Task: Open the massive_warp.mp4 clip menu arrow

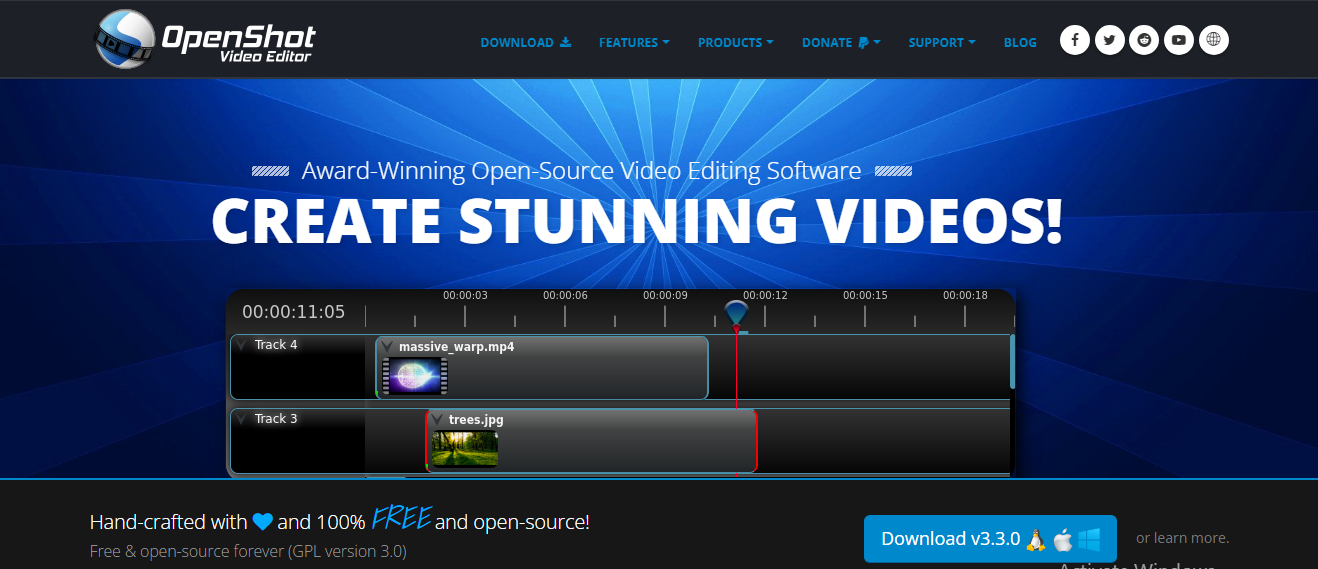Action: [387, 347]
